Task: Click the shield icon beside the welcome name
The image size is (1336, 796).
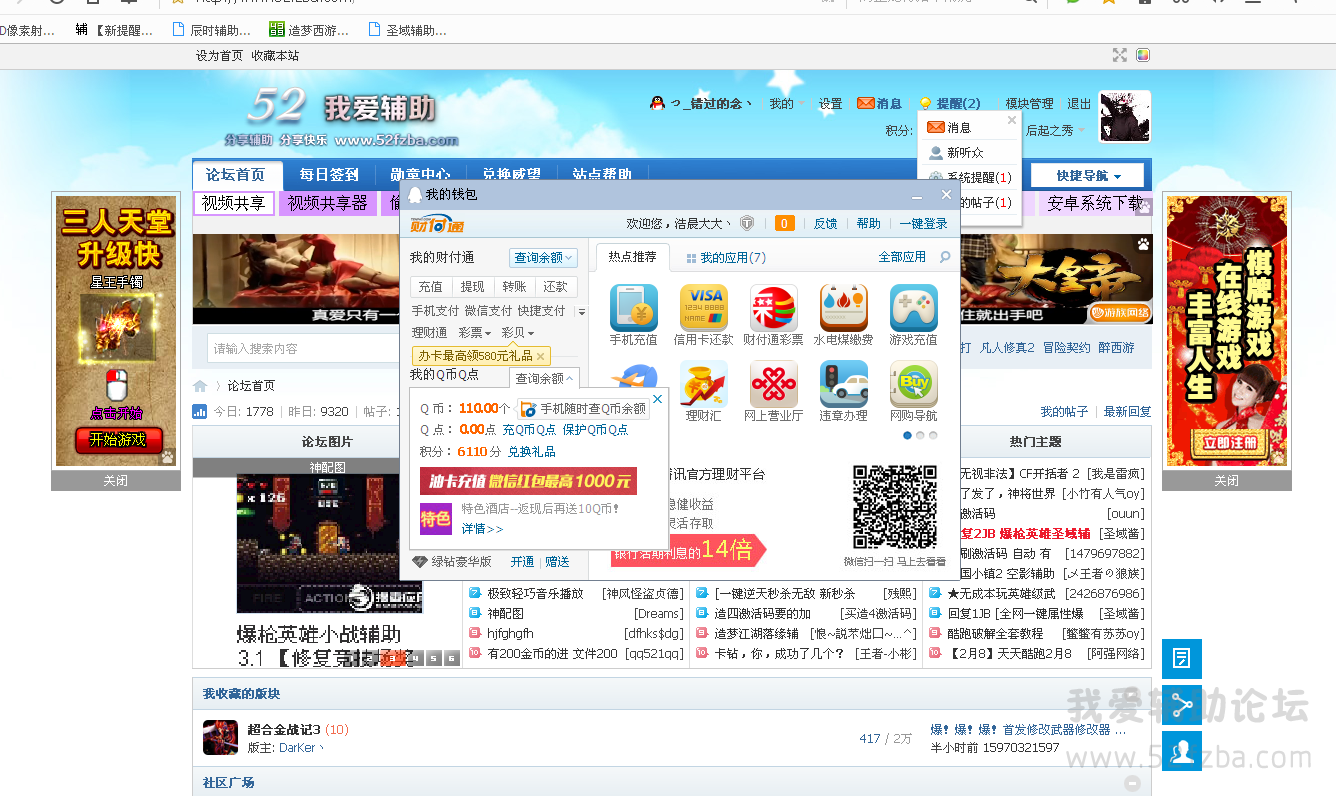Action: 746,223
